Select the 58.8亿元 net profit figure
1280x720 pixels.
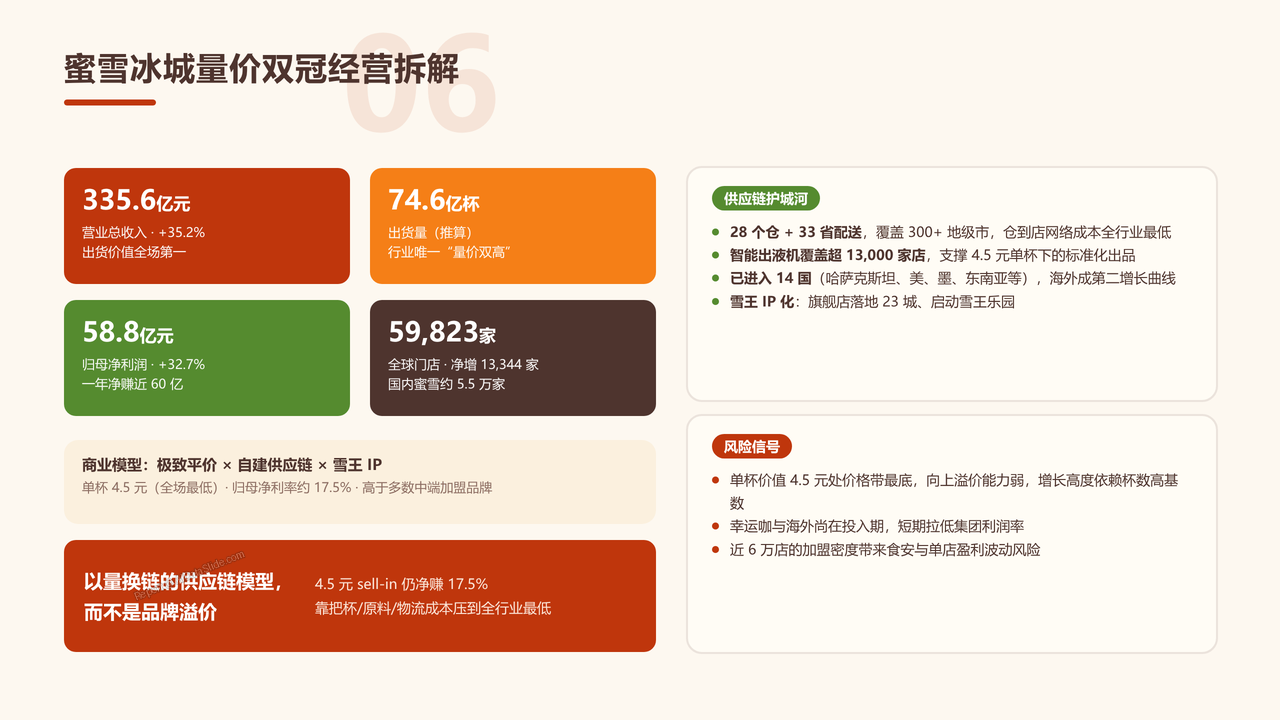point(128,332)
